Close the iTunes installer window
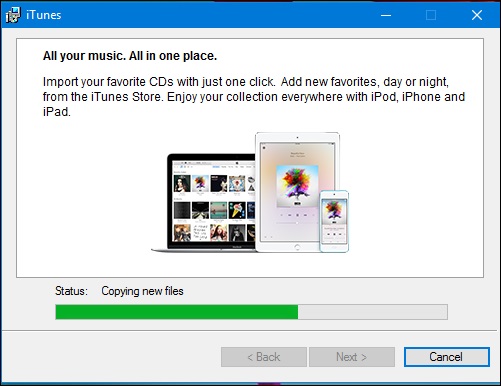Screen dimensions: 501x386 (477, 15)
